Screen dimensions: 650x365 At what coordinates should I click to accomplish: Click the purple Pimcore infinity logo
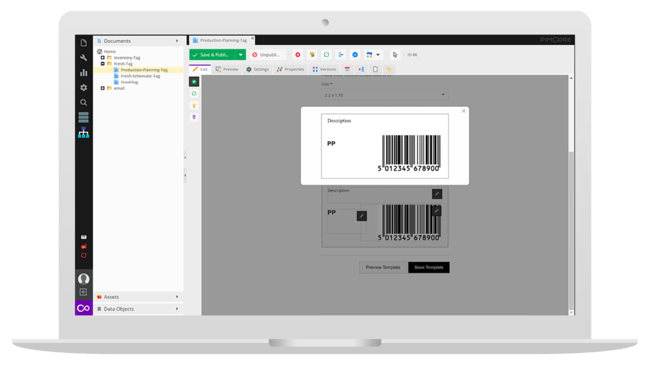83,308
